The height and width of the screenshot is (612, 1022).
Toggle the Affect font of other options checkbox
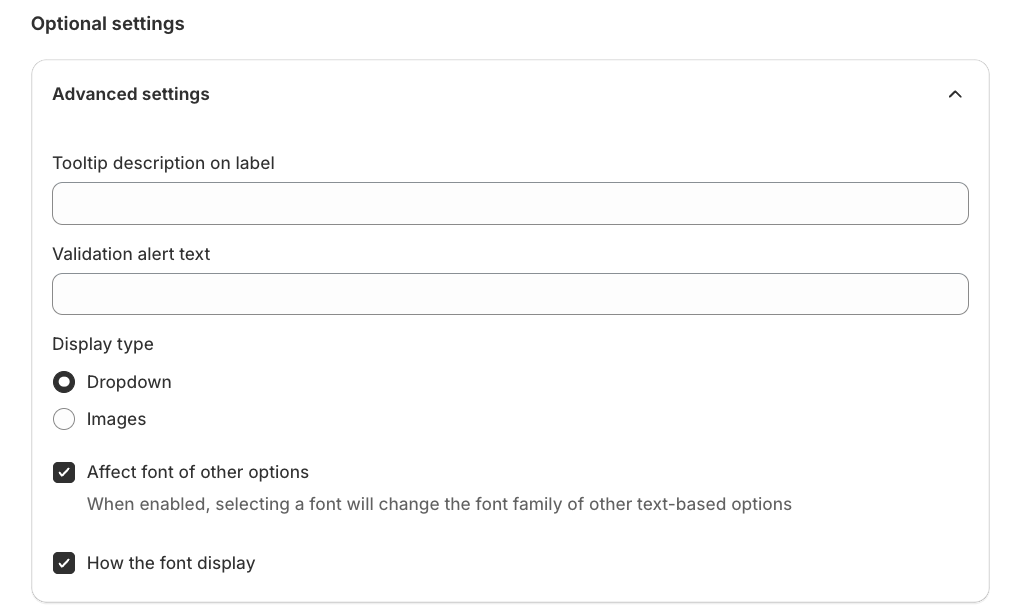pyautogui.click(x=64, y=472)
